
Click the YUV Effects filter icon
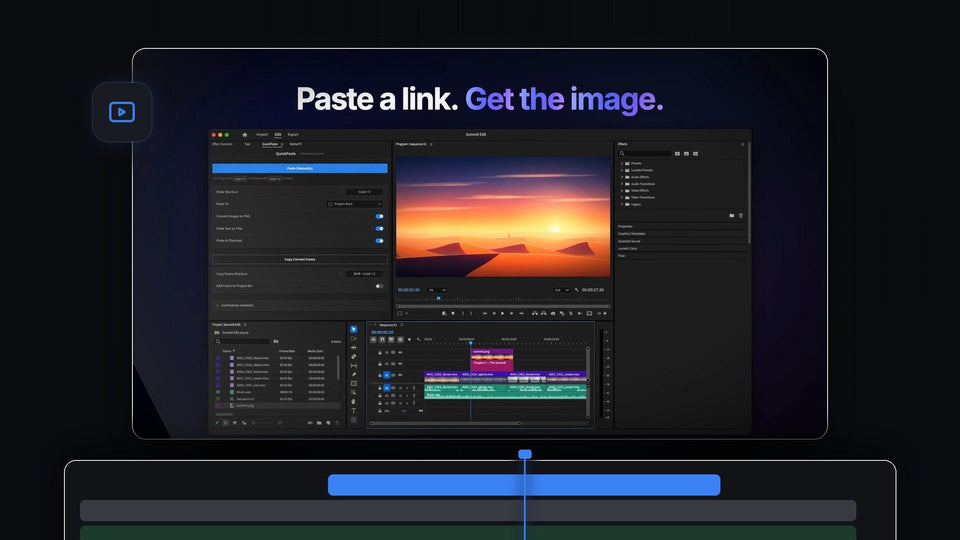coord(696,154)
